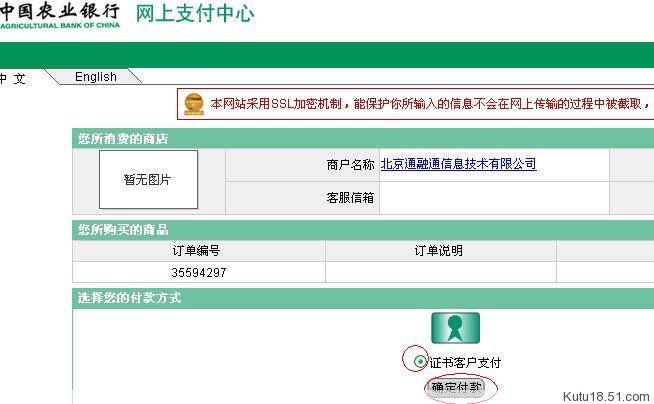Click the 暂无图片 merchant image placeholder
Image resolution: width=654 pixels, height=404 pixels.
pyautogui.click(x=148, y=180)
